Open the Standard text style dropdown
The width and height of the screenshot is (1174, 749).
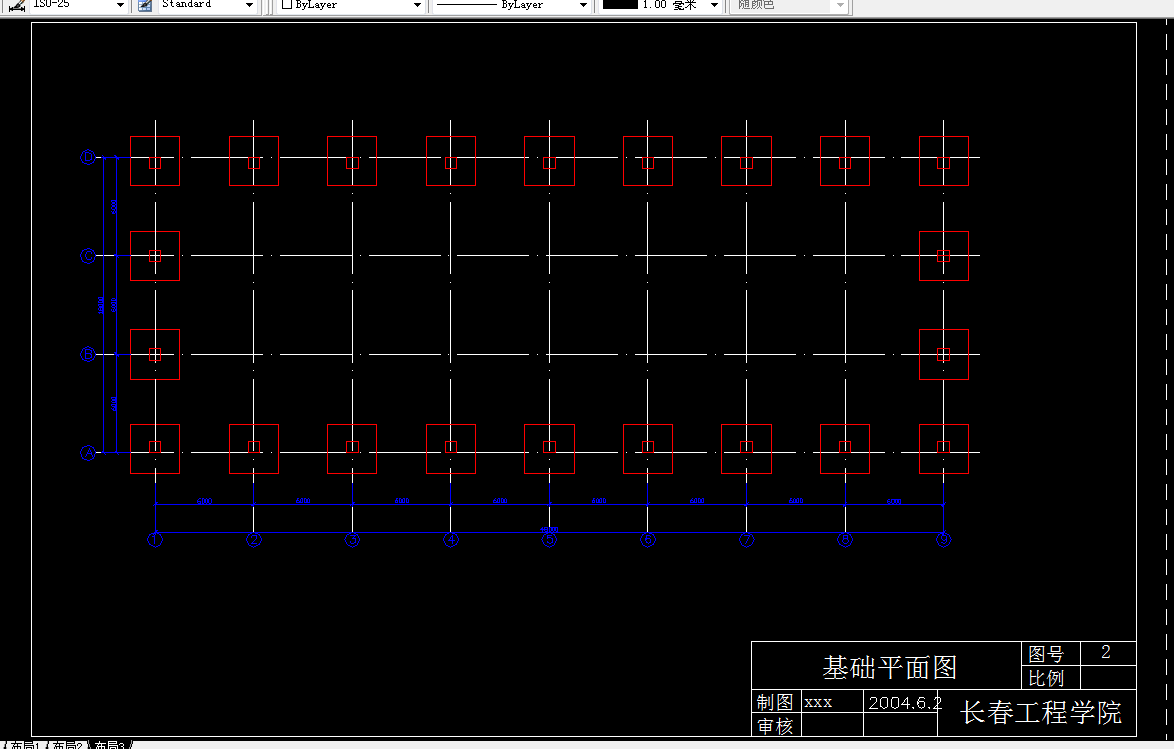pyautogui.click(x=250, y=6)
